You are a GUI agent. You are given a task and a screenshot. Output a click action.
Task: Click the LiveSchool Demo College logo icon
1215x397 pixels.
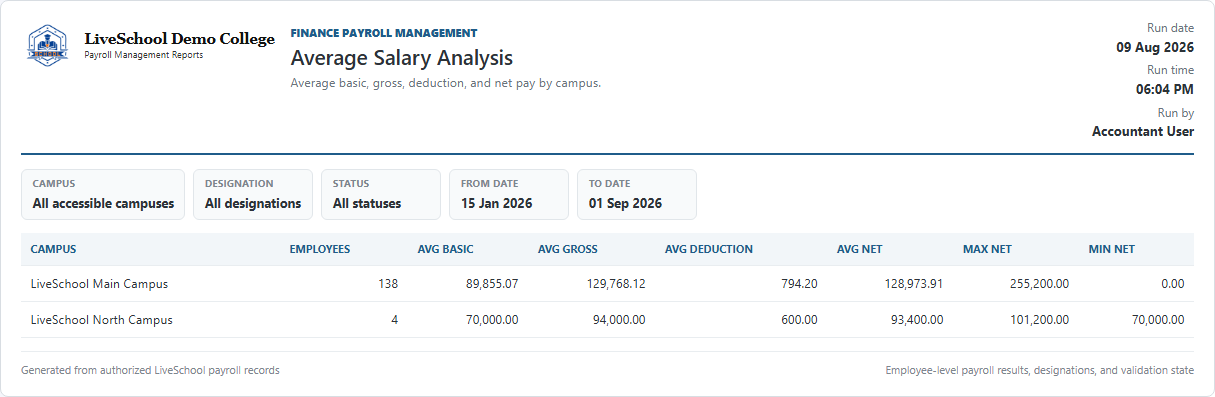48,45
